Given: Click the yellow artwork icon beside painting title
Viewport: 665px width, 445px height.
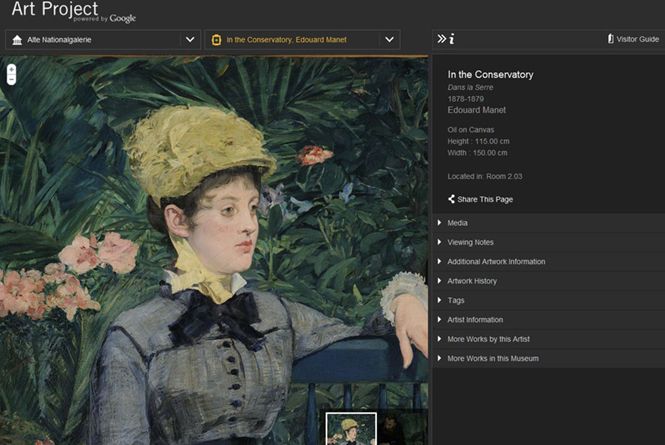Looking at the screenshot, I should point(216,40).
